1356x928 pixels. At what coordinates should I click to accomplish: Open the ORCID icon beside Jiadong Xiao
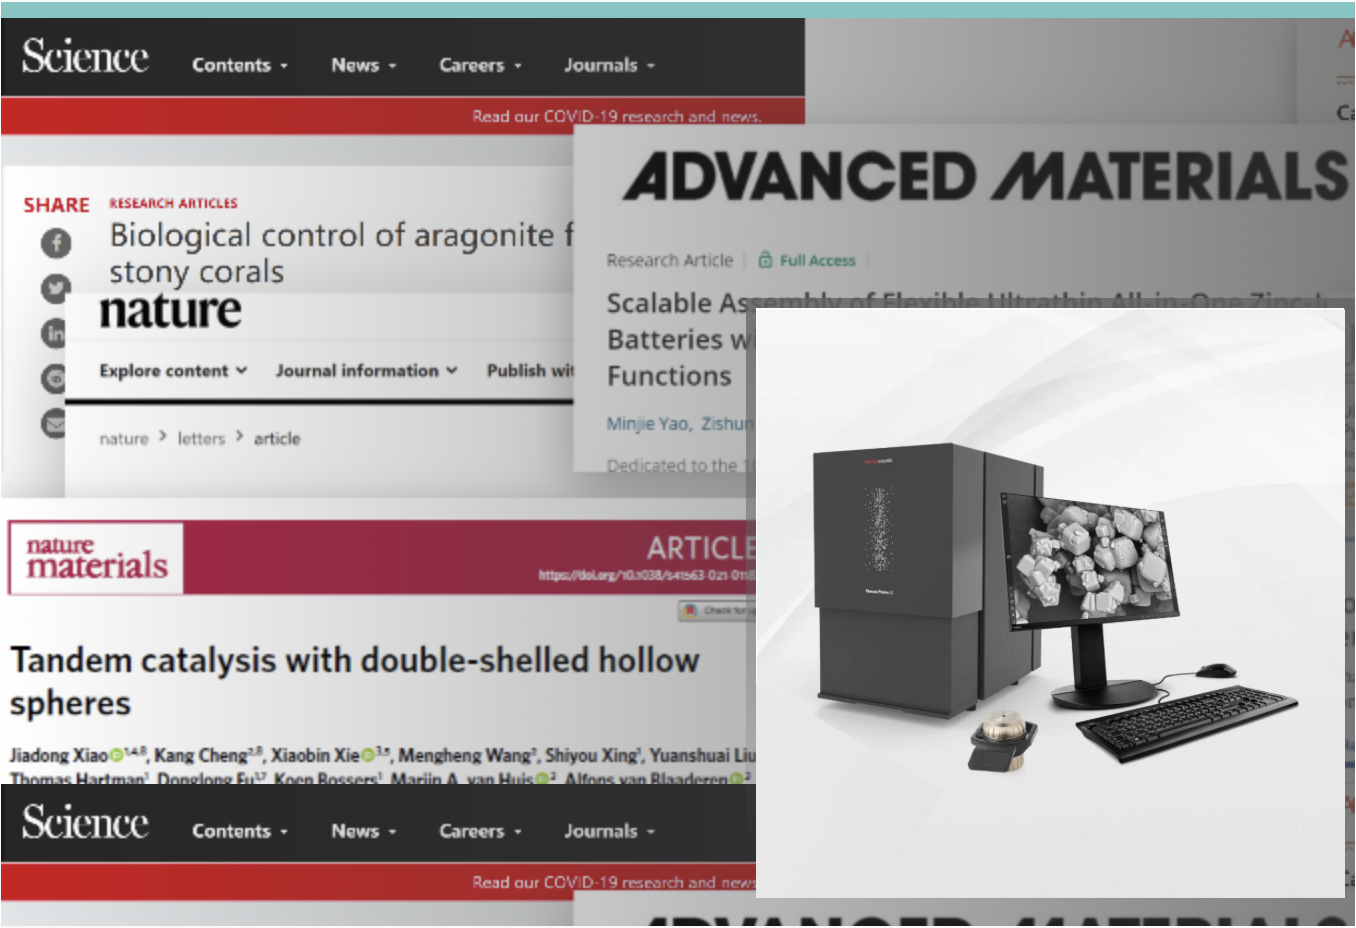[117, 755]
